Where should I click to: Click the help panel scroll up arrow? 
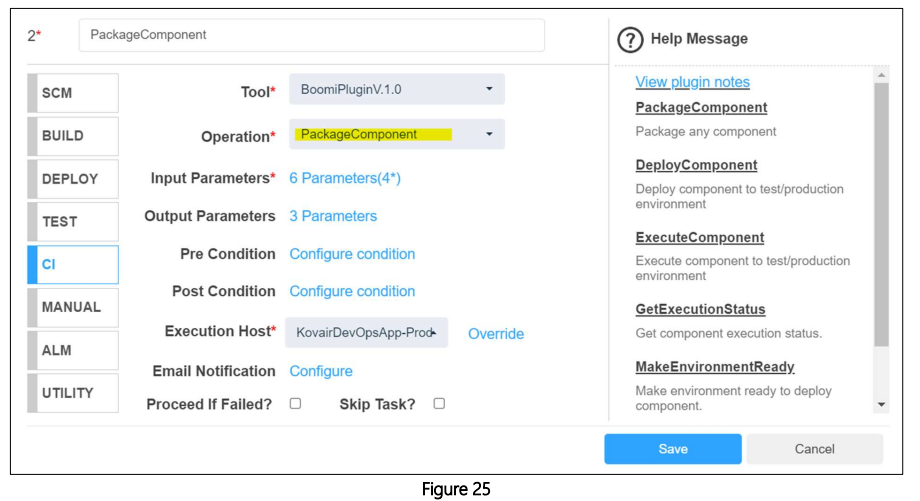[x=881, y=75]
